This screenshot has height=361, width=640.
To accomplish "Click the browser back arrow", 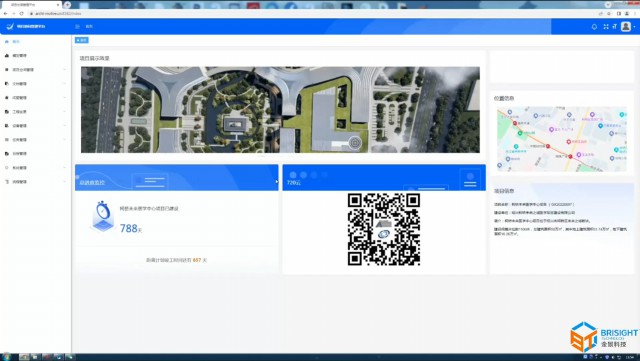I will point(5,13).
